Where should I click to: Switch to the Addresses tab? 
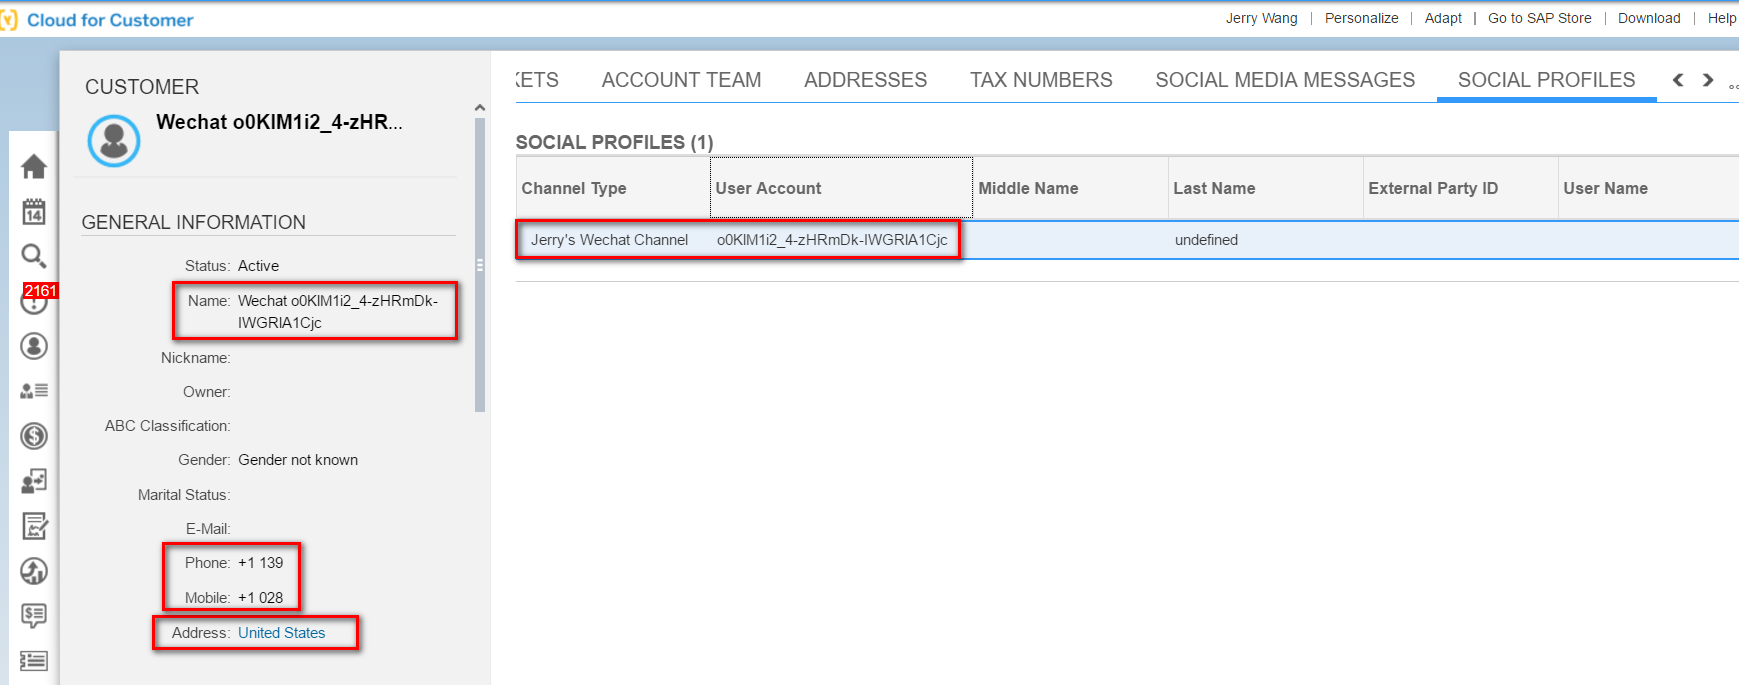pyautogui.click(x=866, y=80)
